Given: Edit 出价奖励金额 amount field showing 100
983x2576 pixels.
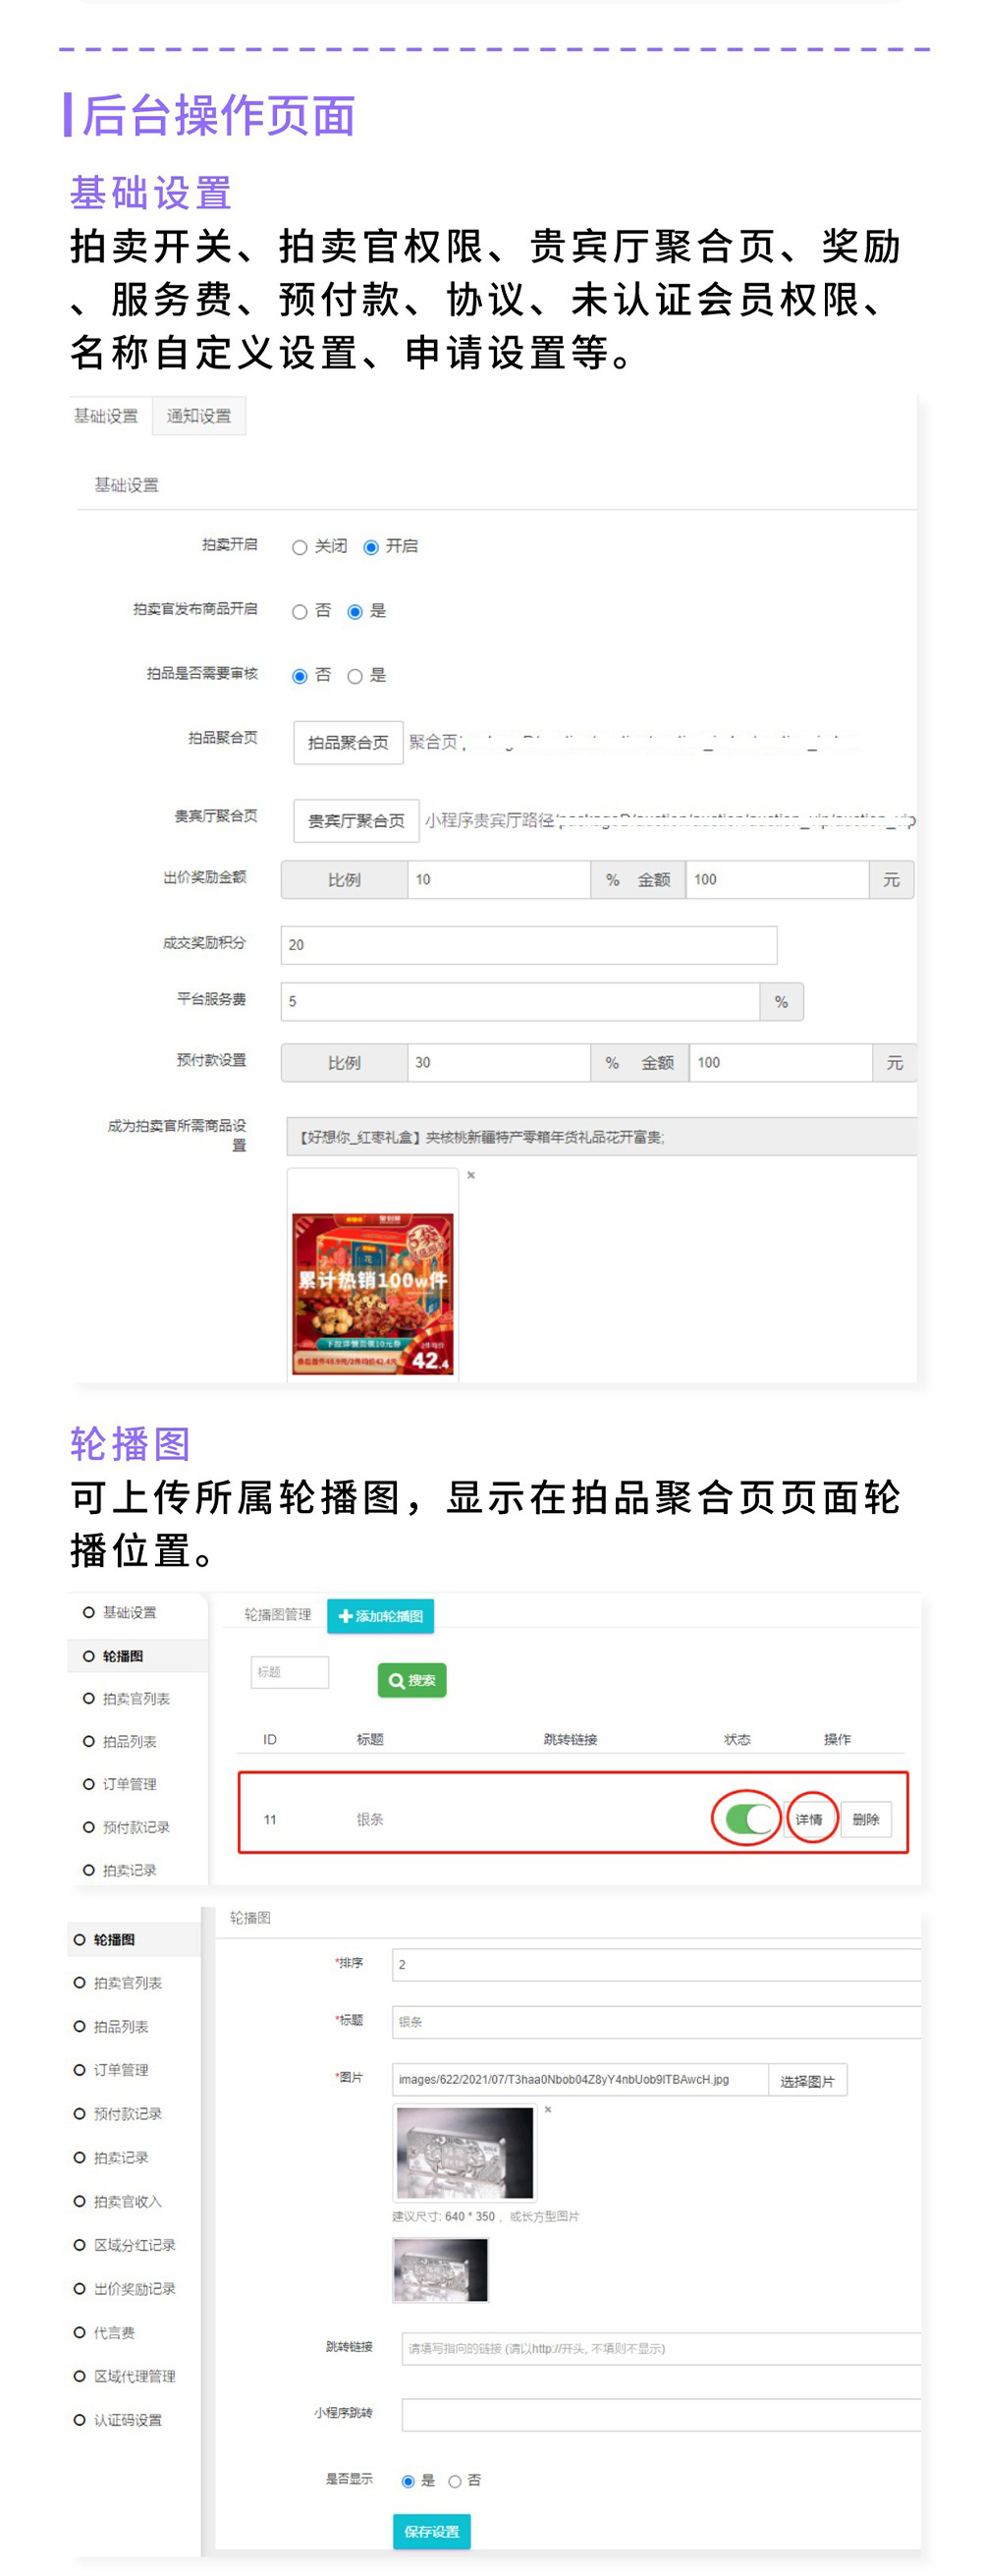Looking at the screenshot, I should coord(777,880).
